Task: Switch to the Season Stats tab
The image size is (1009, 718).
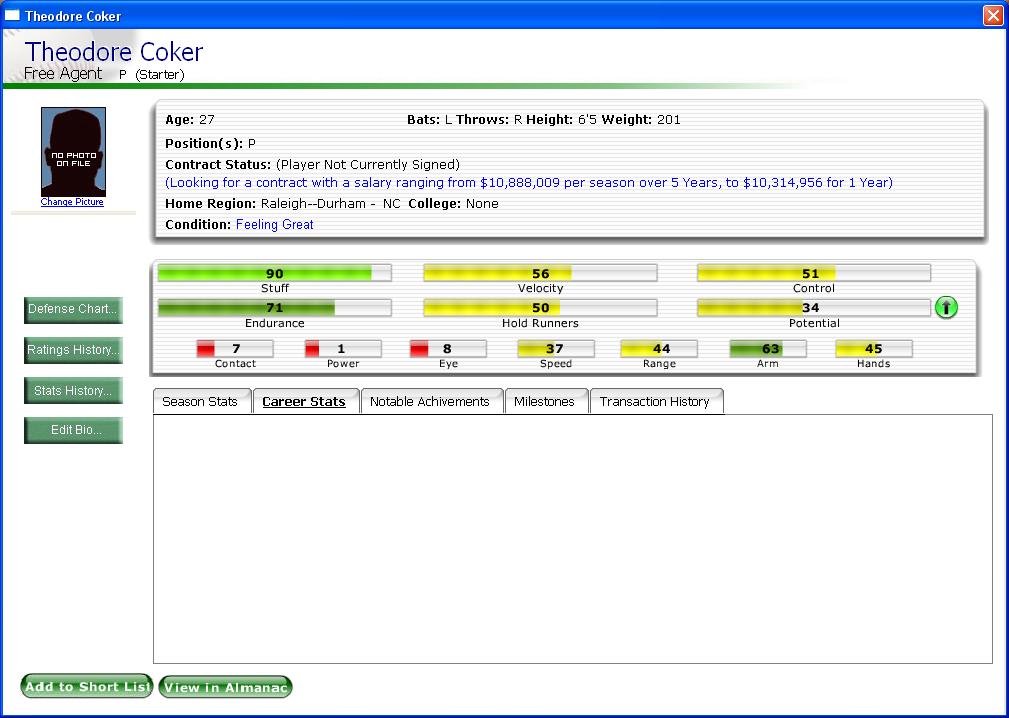Action: (x=200, y=401)
